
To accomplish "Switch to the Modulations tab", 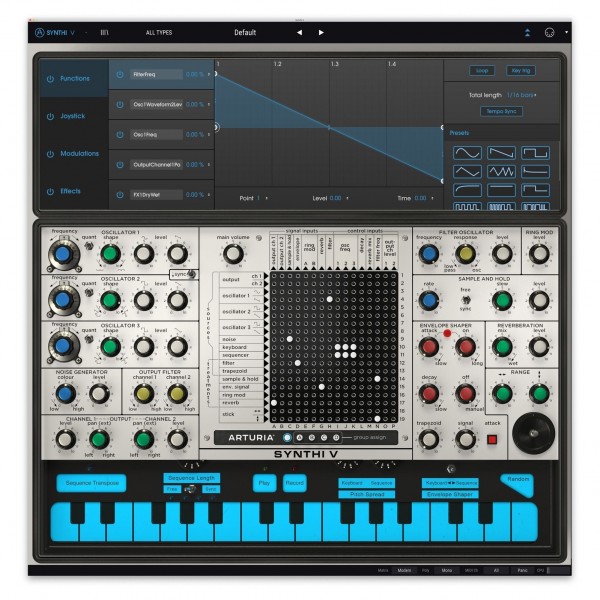I will tap(73, 154).
